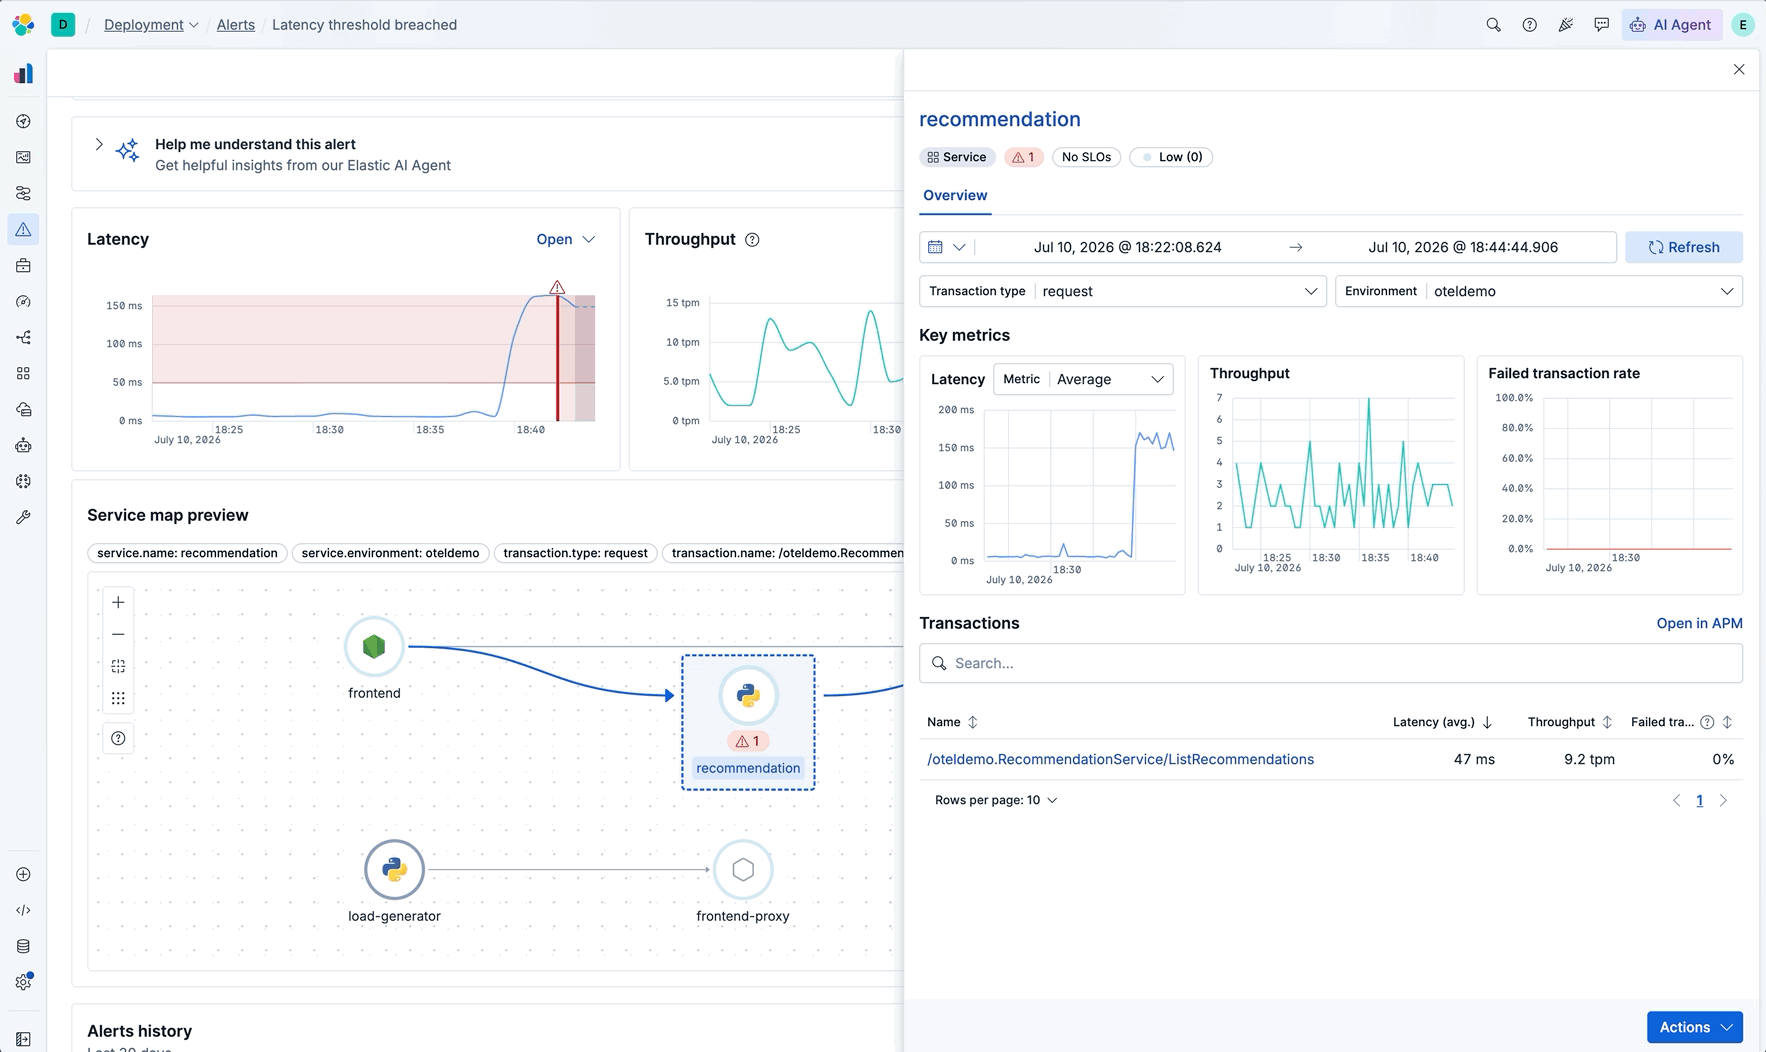Sort by Latency (avg.) column
The height and width of the screenshot is (1052, 1766).
[x=1442, y=722]
